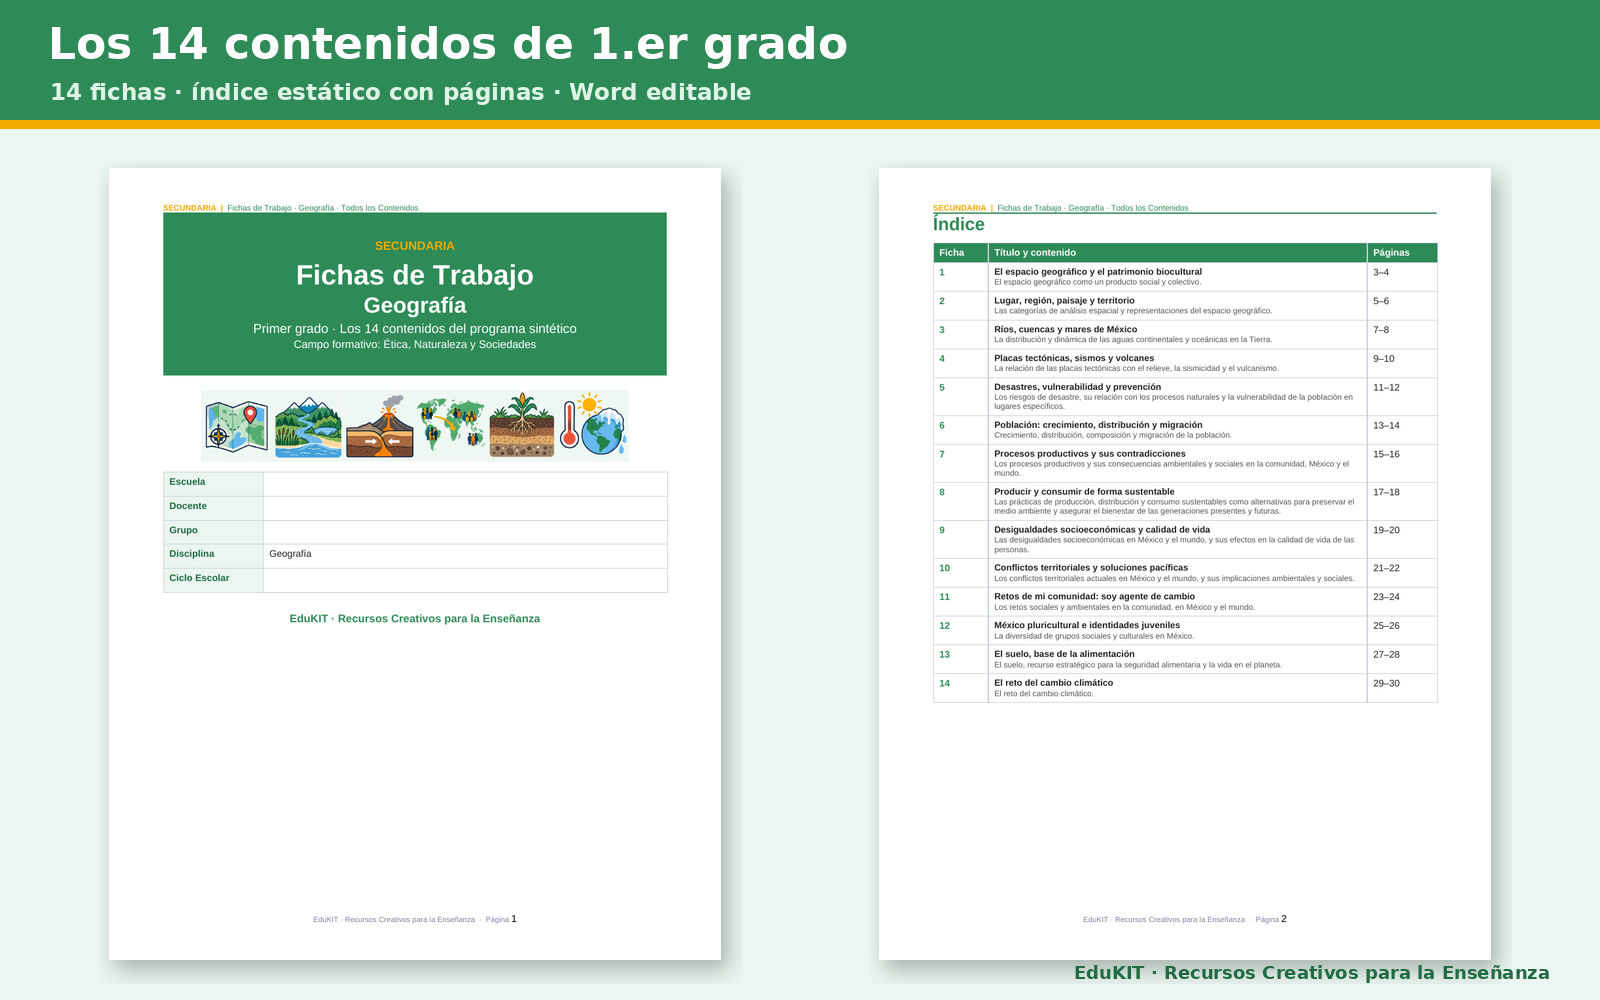Click the 'Los 14 contenidos de 1.er grado' banner title
Screen dimensions: 1600x1000
(448, 44)
